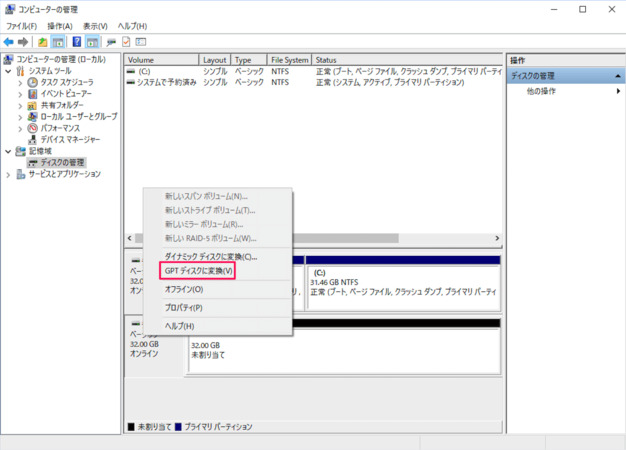Click the checkmark Properties toolbar icon

point(126,42)
